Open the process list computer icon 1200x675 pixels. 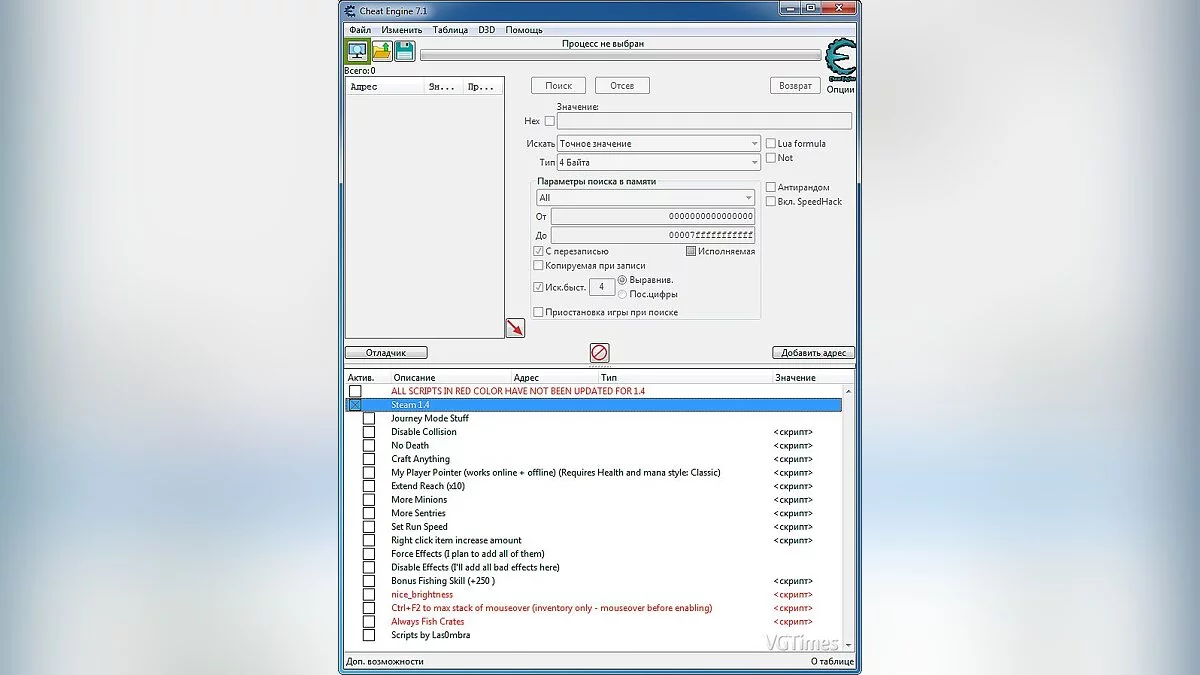coord(357,51)
